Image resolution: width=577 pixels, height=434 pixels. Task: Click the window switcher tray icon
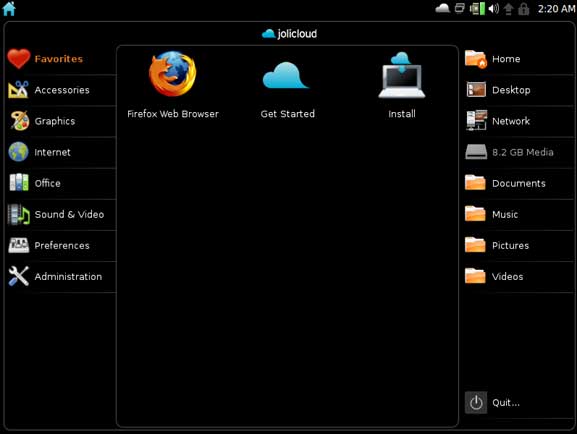460,8
